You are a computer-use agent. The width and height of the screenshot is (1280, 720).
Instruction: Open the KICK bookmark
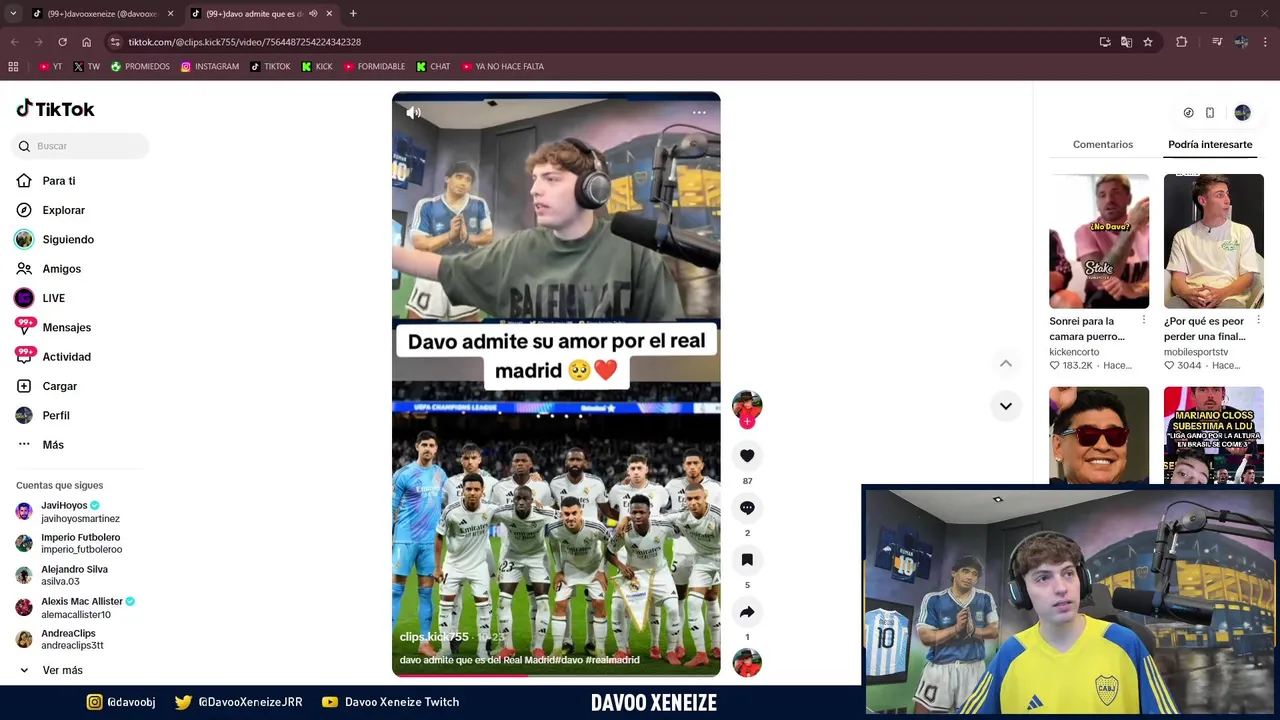[x=317, y=67]
